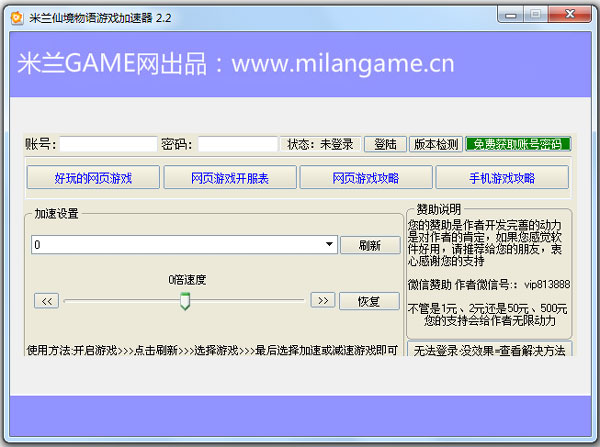Select the 网页游戏攻略 button
This screenshot has width=600, height=447.
(365, 178)
